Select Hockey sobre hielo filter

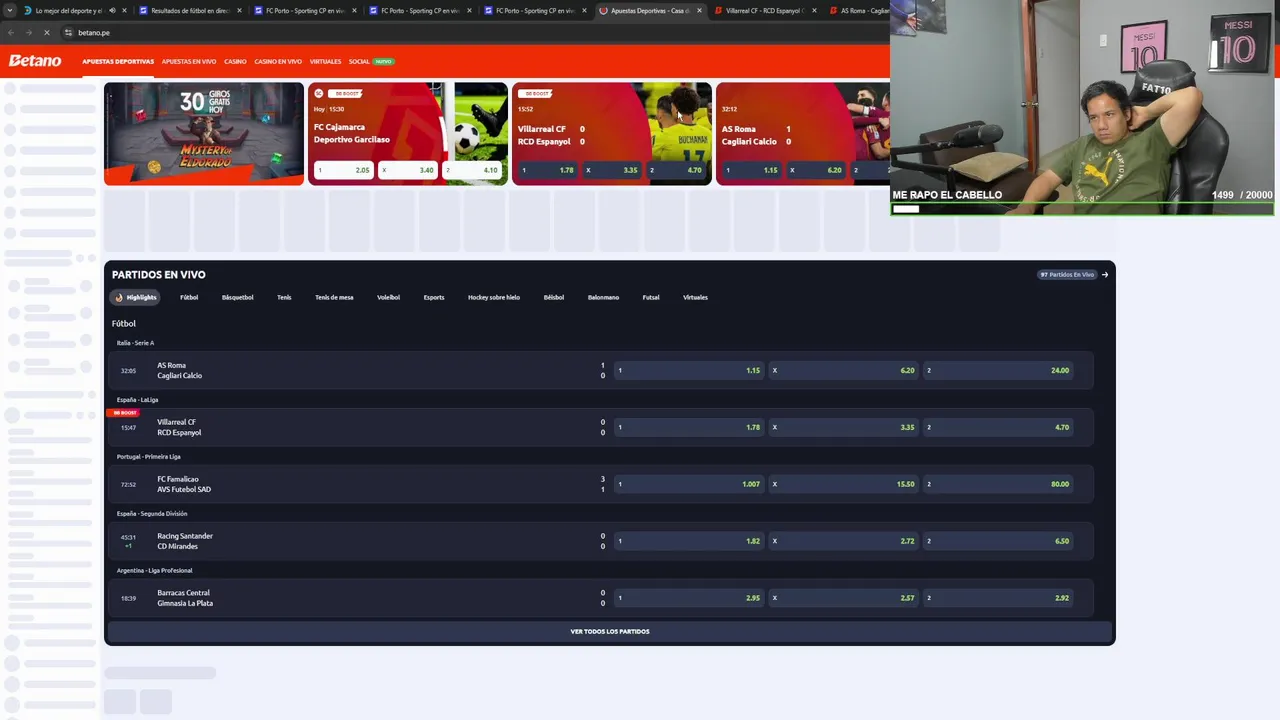[494, 297]
